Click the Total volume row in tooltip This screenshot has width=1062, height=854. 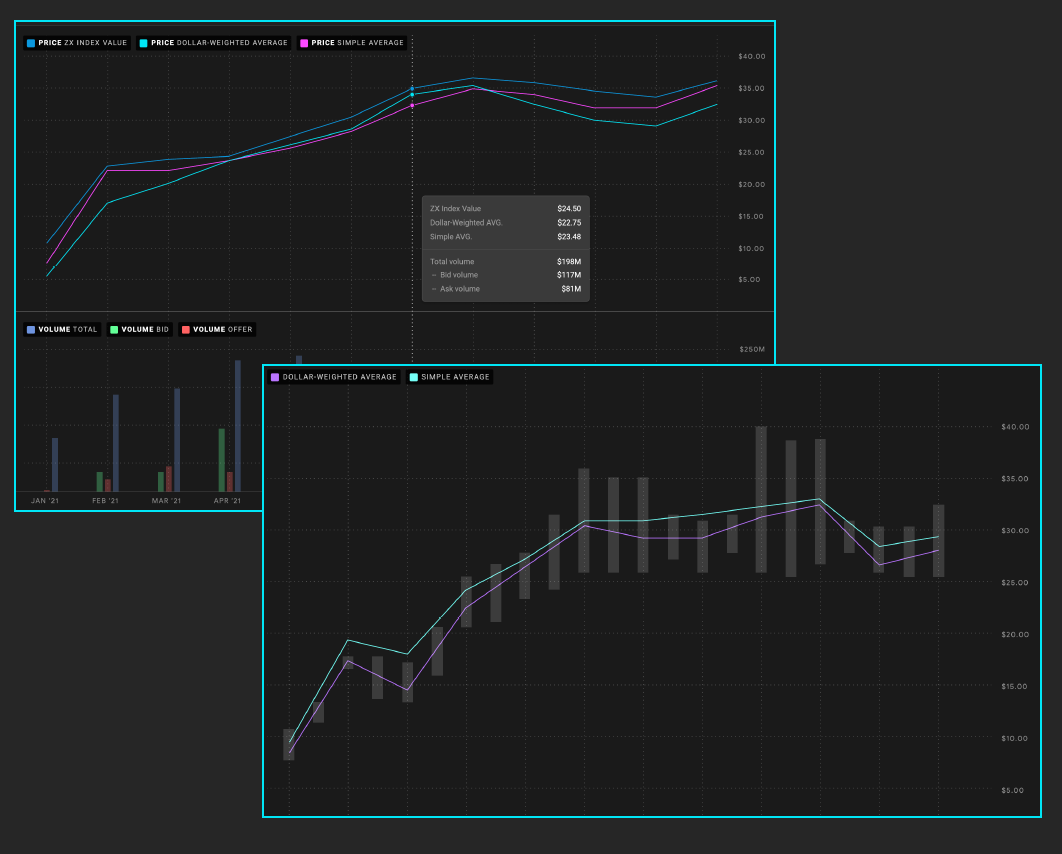coord(505,261)
